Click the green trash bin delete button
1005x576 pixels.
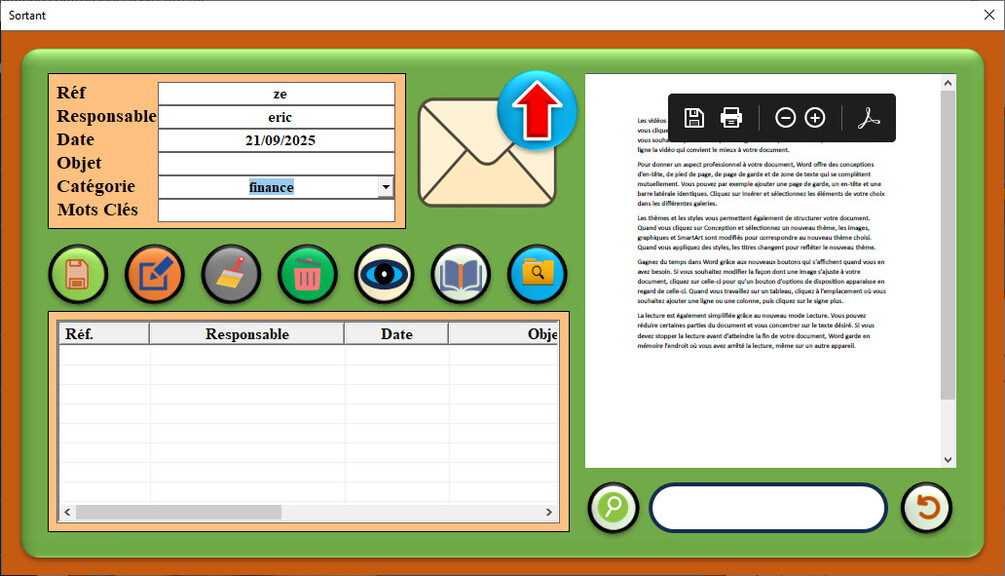[308, 274]
